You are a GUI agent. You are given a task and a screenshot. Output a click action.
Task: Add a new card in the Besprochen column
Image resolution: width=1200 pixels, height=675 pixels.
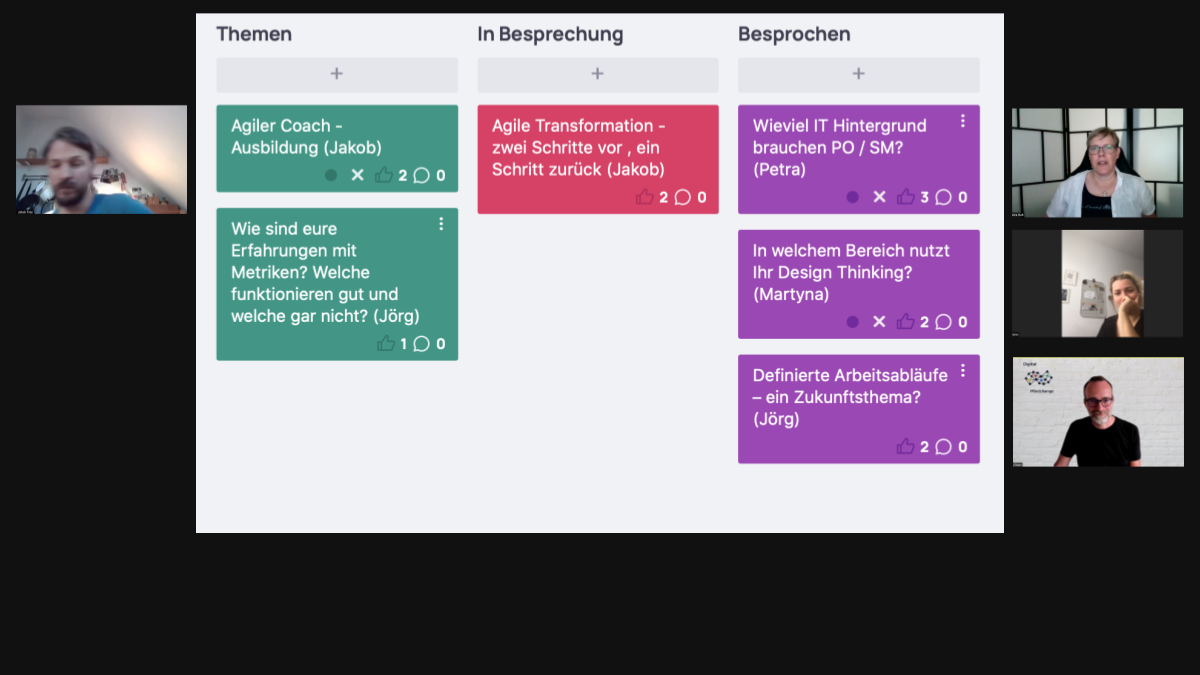point(858,74)
